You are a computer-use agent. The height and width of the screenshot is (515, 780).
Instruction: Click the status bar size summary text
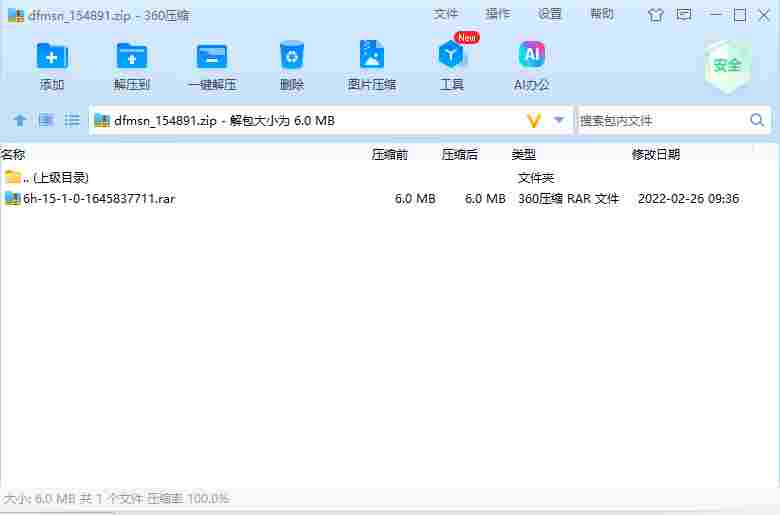tap(116, 498)
